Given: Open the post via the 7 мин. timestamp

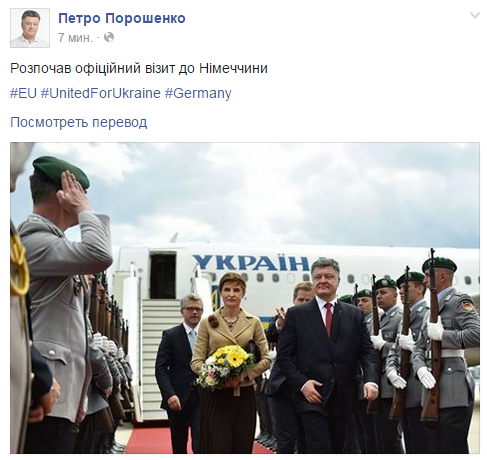Looking at the screenshot, I should pos(75,38).
